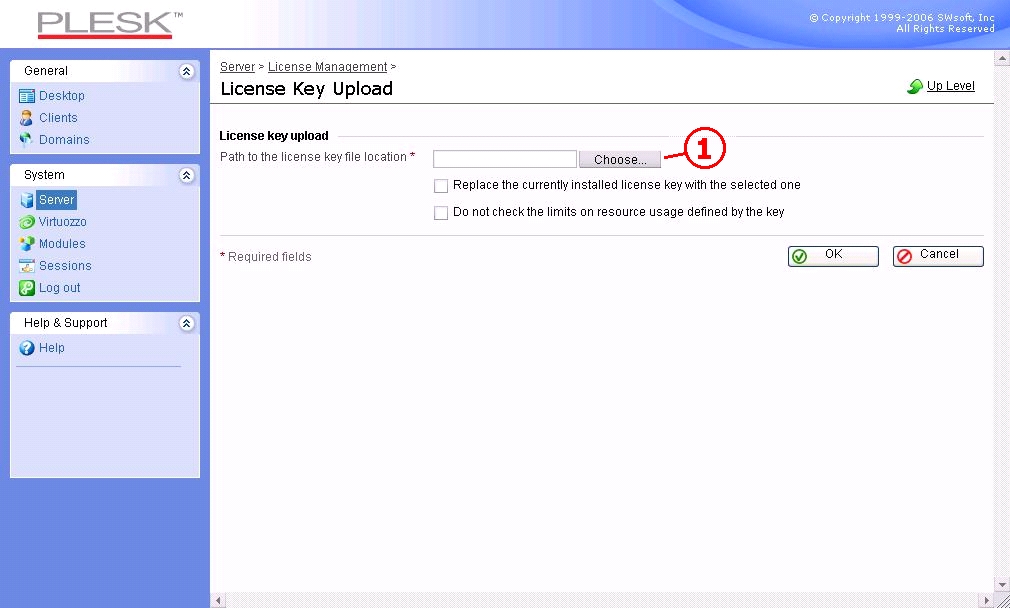This screenshot has width=1010, height=608.
Task: Click the Clients person icon
Action: tap(27, 118)
